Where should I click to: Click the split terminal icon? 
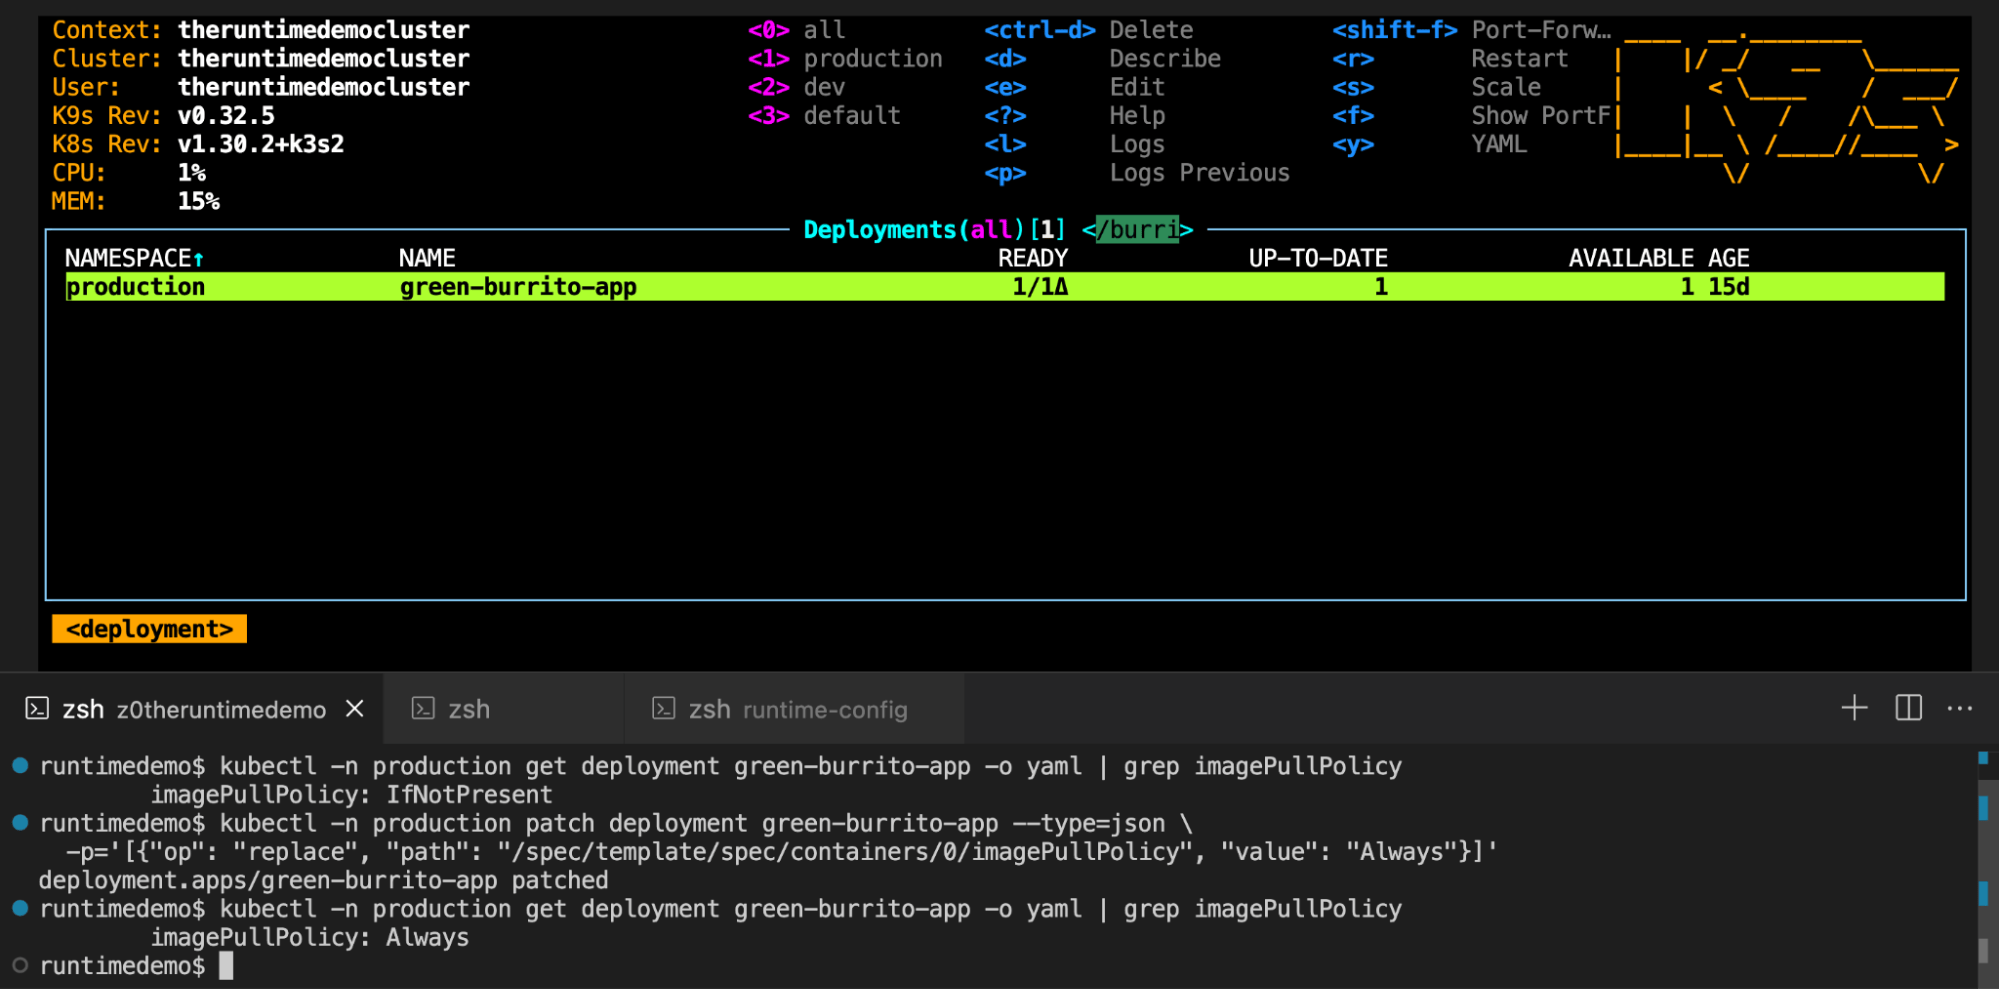(x=1908, y=708)
